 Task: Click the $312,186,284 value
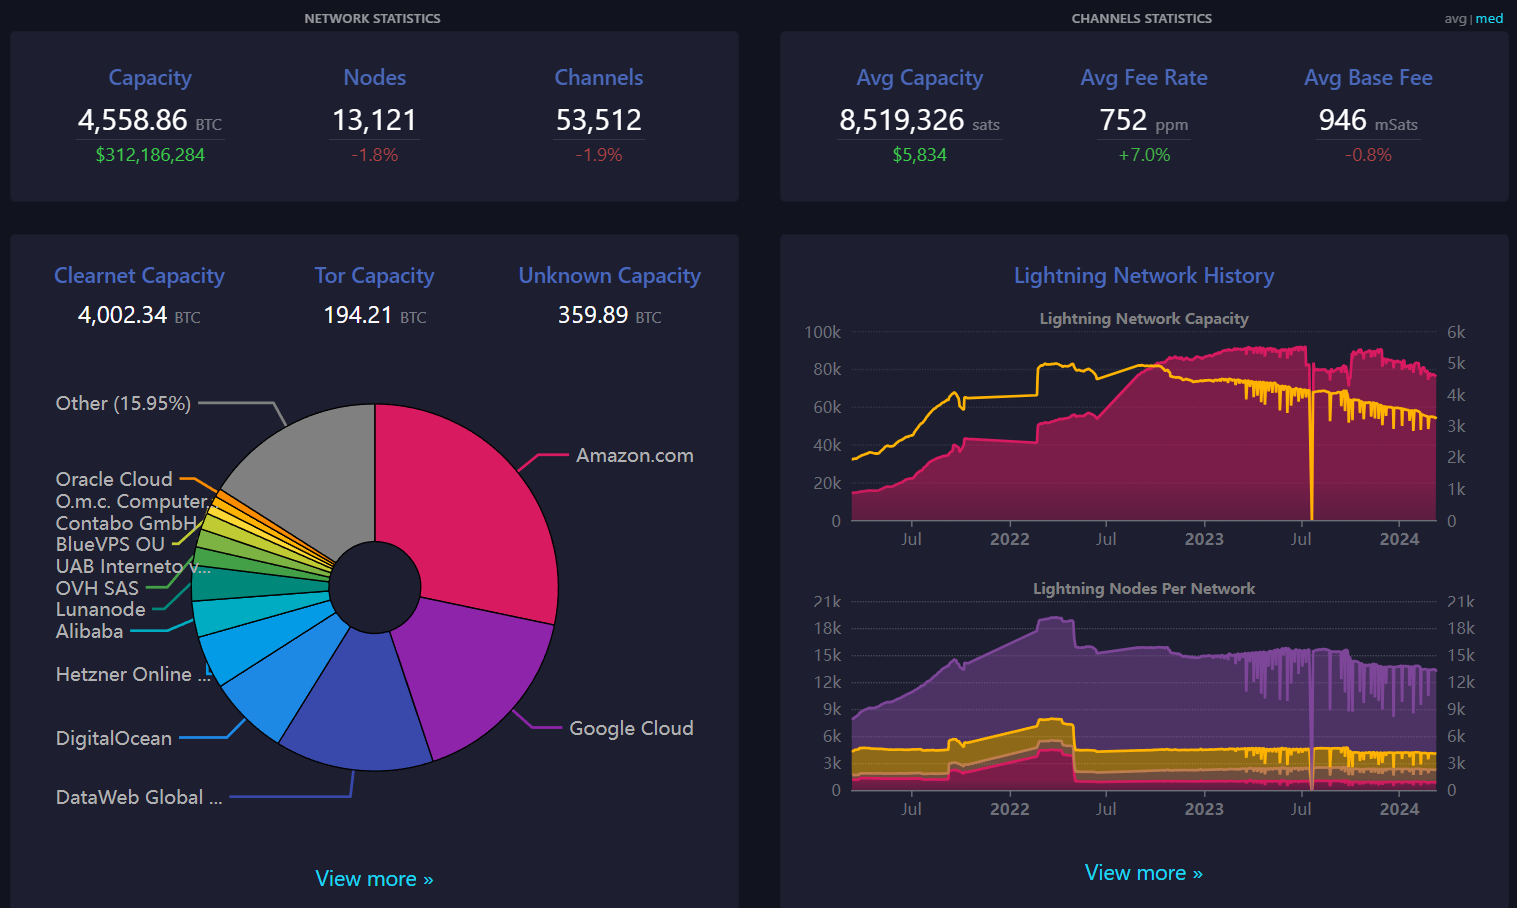tap(150, 155)
